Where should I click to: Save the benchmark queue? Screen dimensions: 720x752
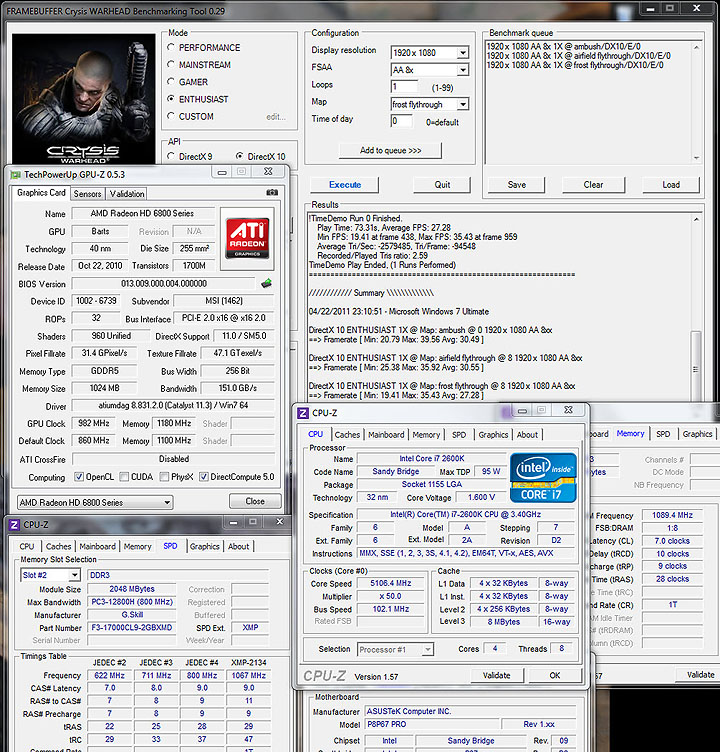coord(517,185)
